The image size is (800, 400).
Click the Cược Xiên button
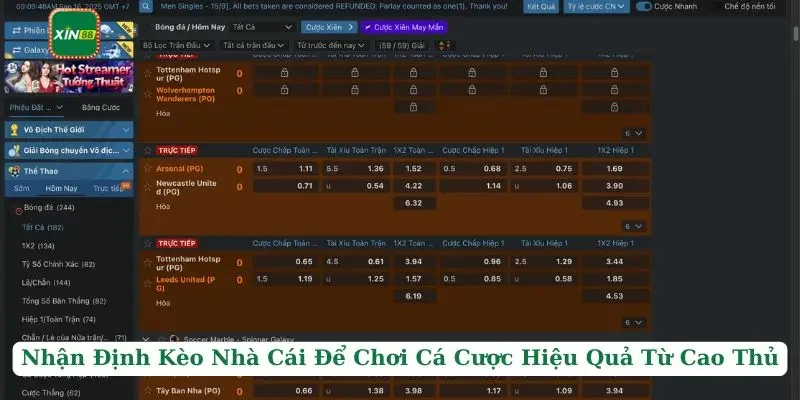click(329, 27)
